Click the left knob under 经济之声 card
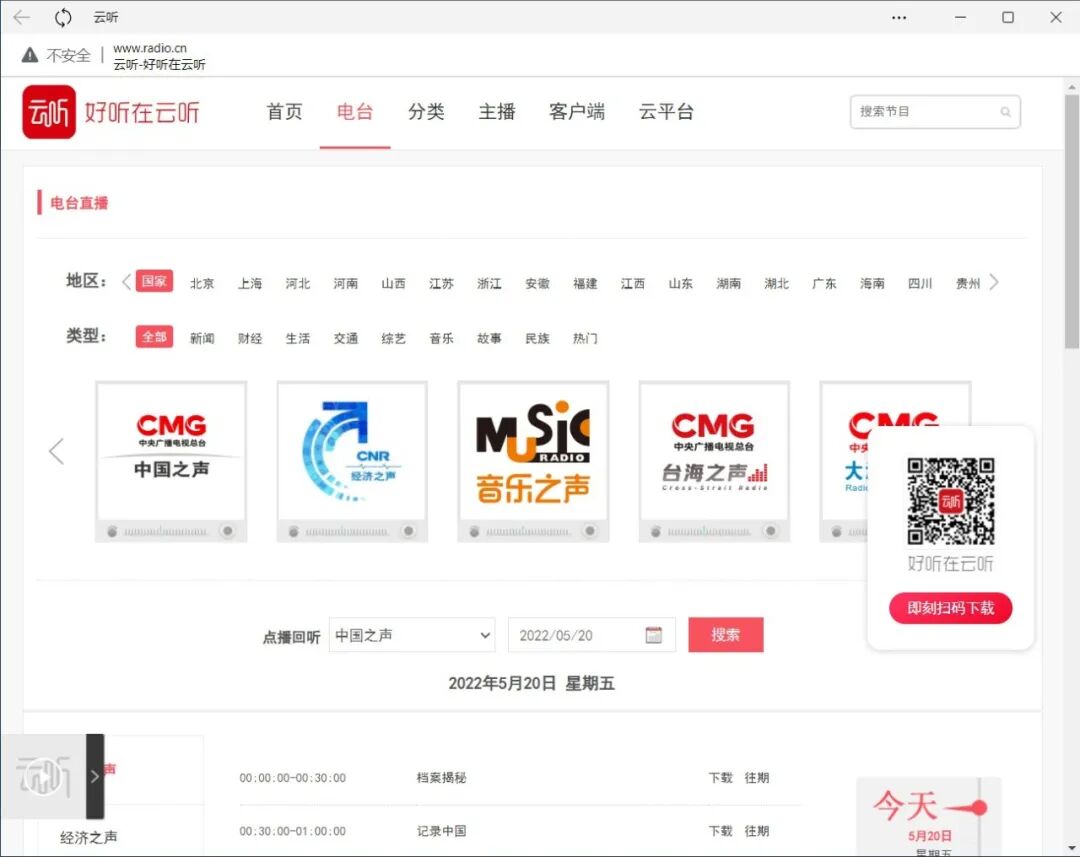 [x=293, y=531]
